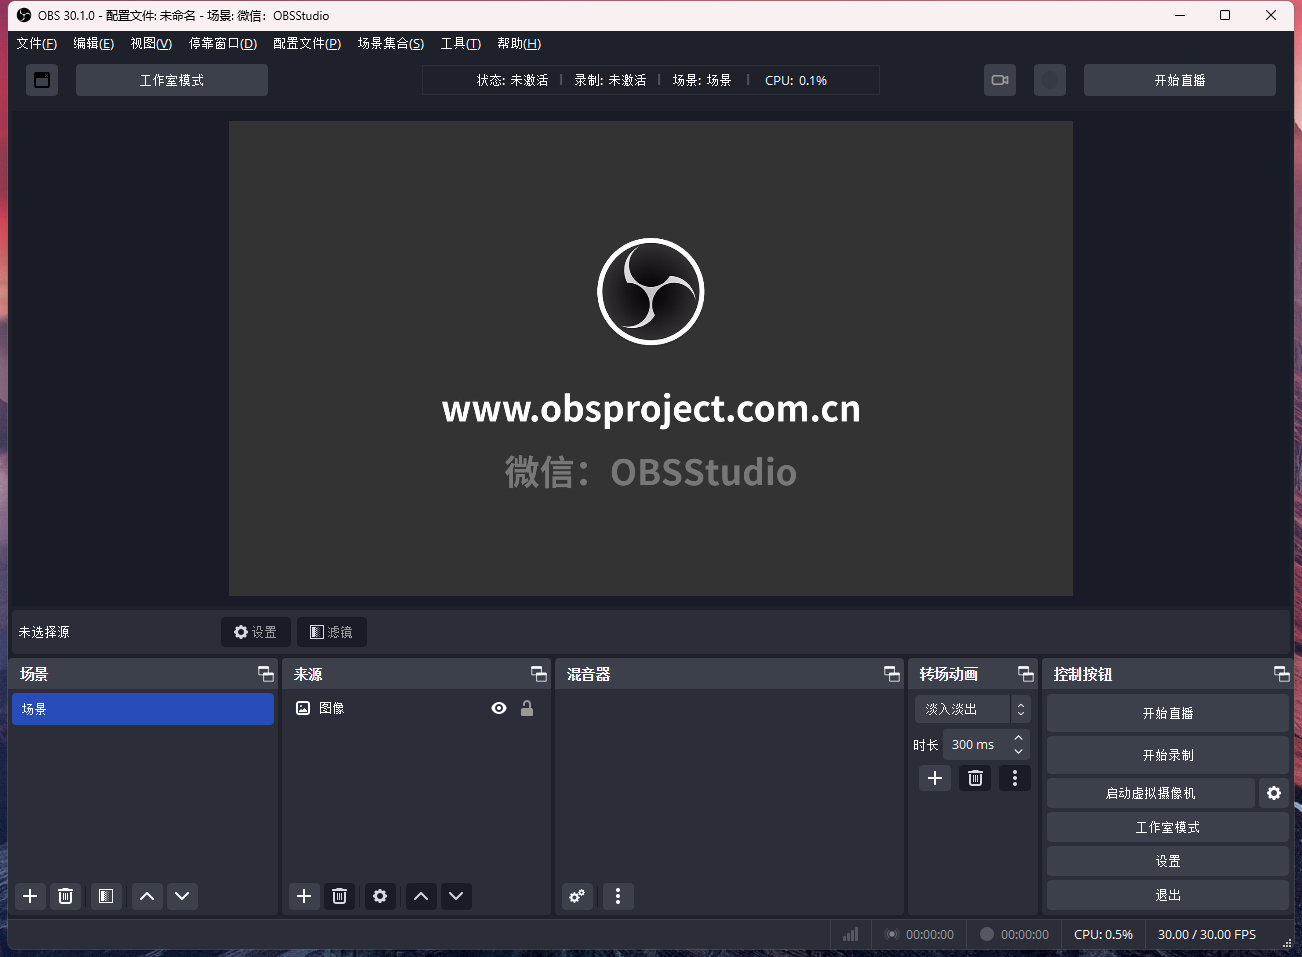
Task: Click the streaming time 00:00:00 status
Action: click(929, 935)
